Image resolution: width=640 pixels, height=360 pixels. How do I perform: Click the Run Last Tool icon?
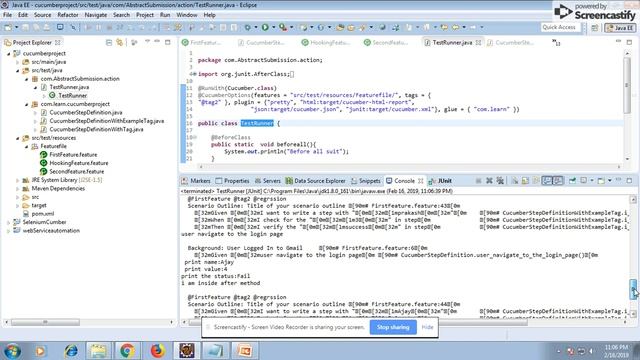(x=283, y=27)
